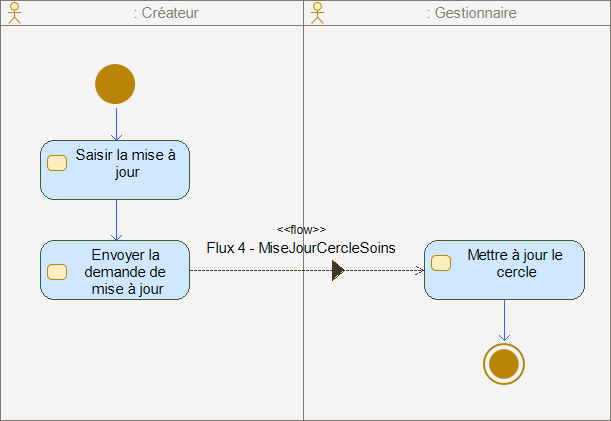This screenshot has height=421, width=611.
Task: Select the arrow from Mettre à jour to final node
Action: click(x=504, y=320)
